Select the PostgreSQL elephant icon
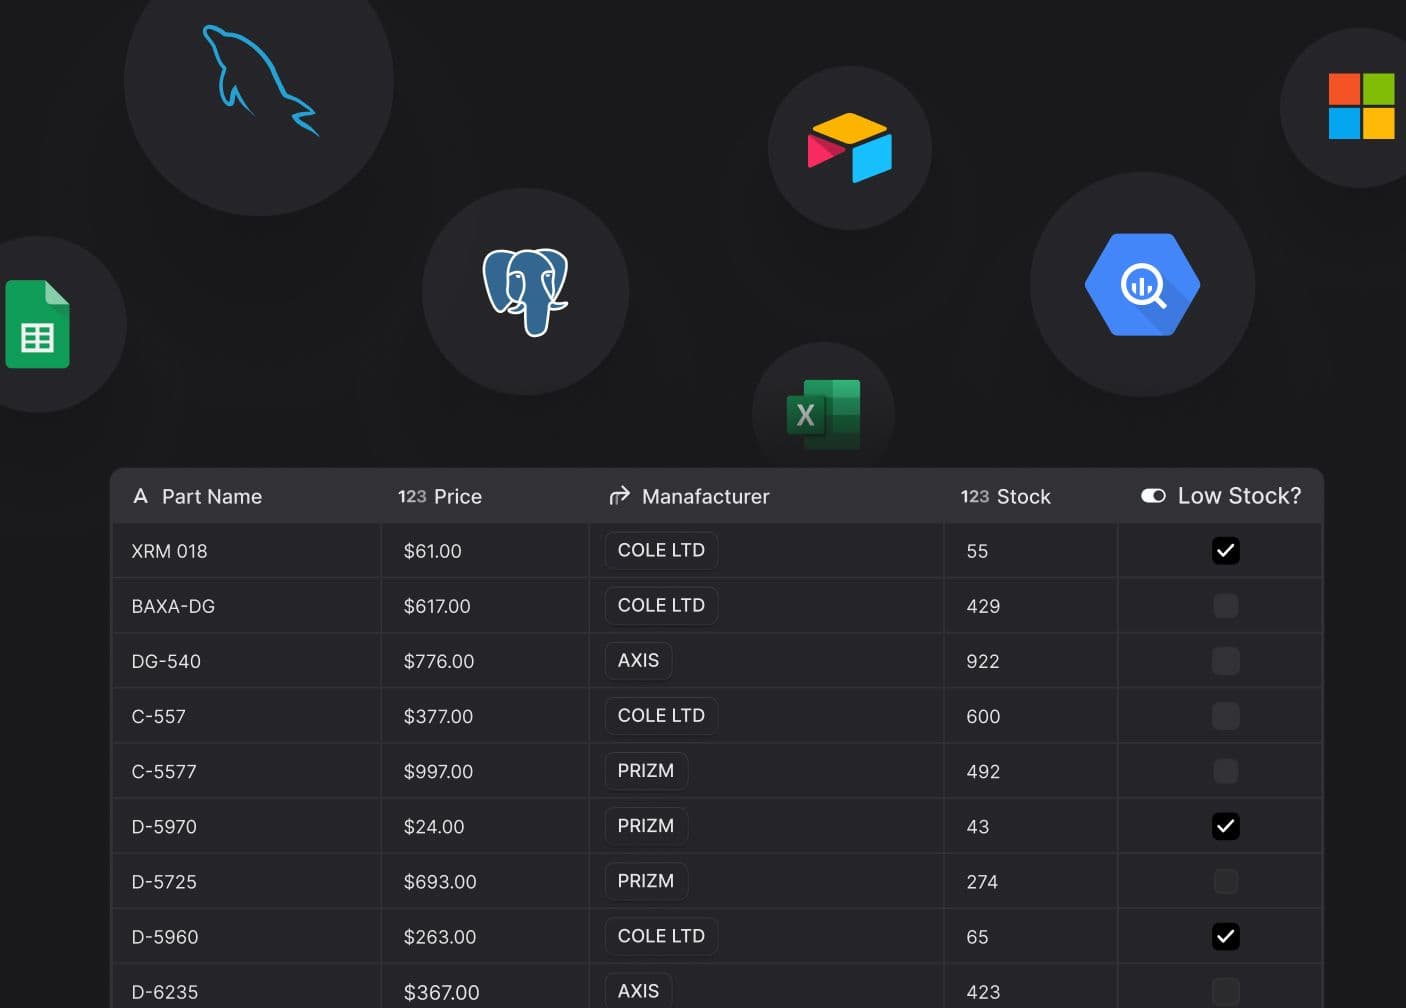The height and width of the screenshot is (1008, 1406). (x=525, y=292)
